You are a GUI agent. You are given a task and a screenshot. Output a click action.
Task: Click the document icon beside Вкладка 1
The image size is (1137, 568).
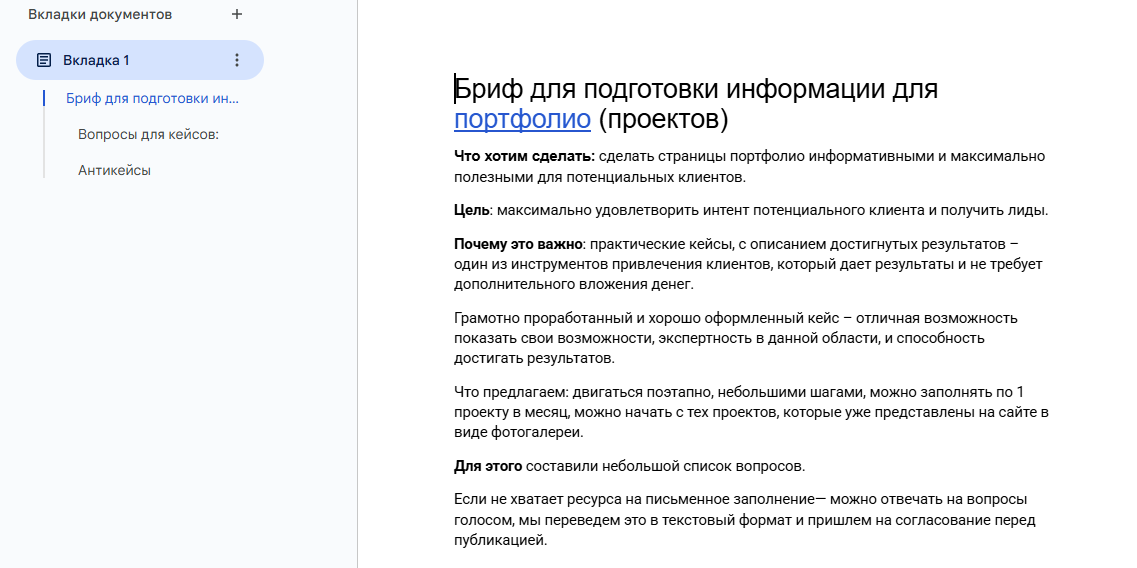44,60
